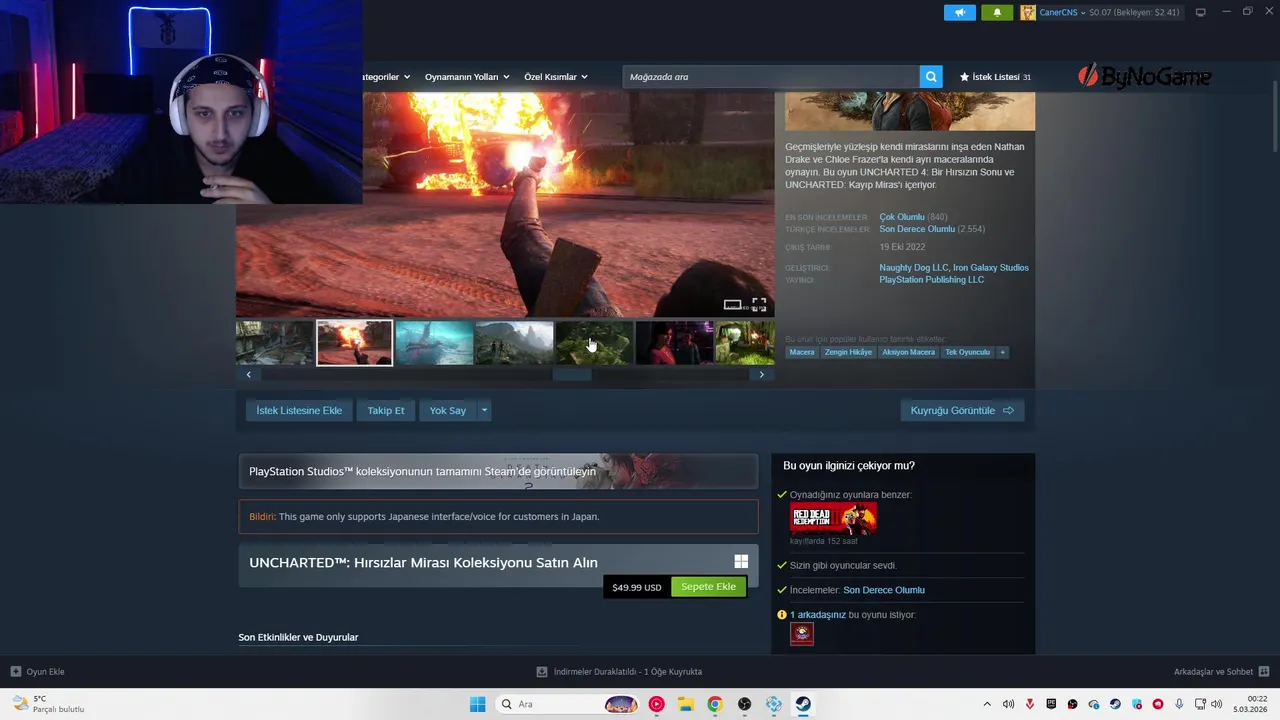The width and height of the screenshot is (1280, 720).
Task: Open File Explorer from the taskbar
Action: tap(685, 704)
